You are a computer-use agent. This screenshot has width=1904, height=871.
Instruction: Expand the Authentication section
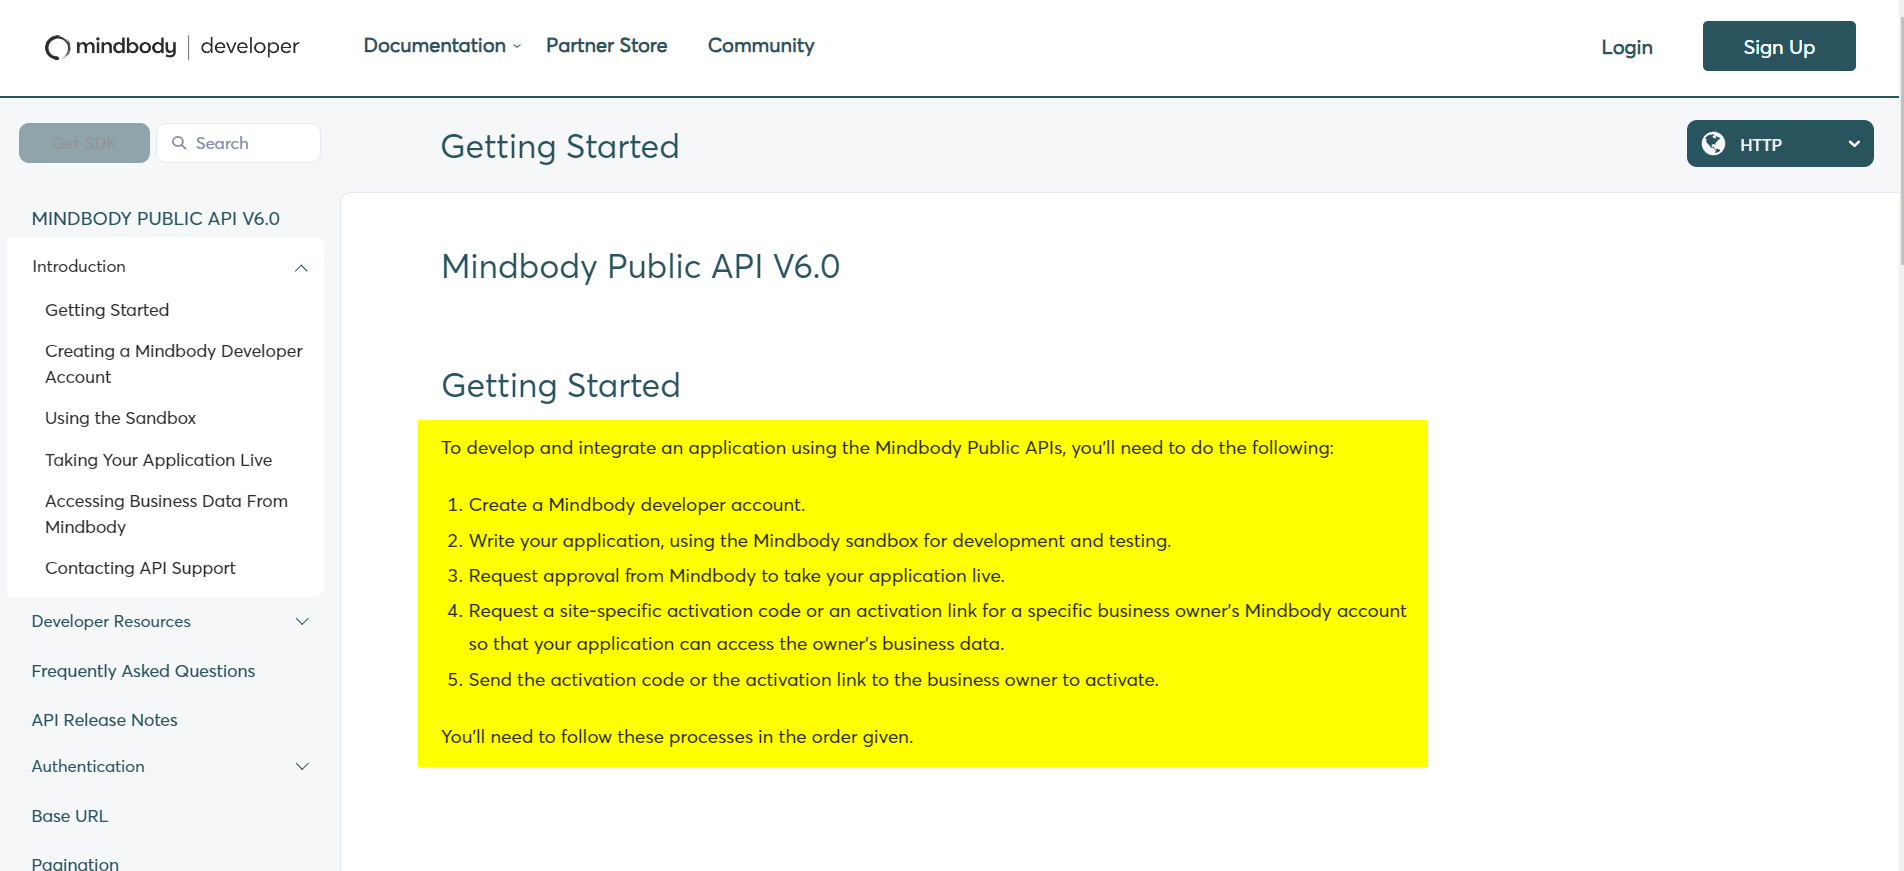coord(302,766)
